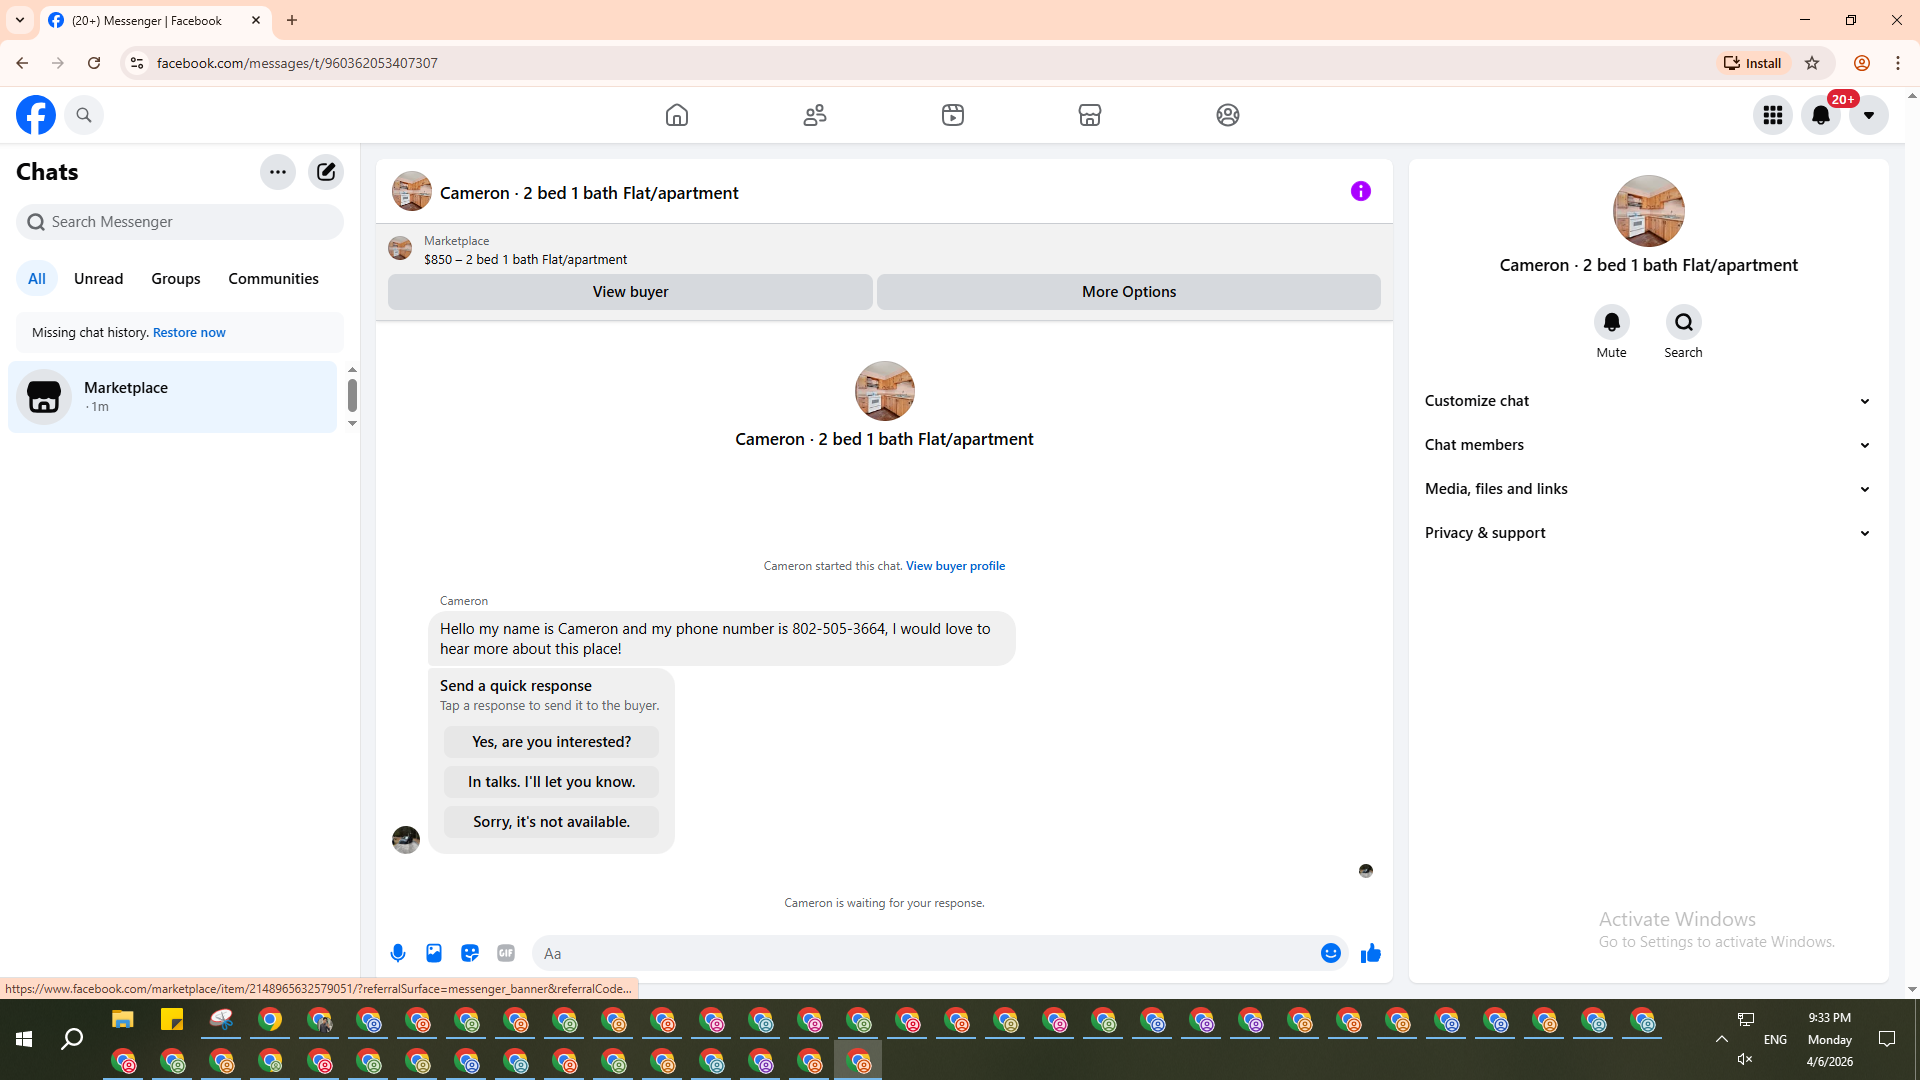Screen dimensions: 1920x1080
Task: Open the Chats options ellipsis menu
Action: (278, 172)
